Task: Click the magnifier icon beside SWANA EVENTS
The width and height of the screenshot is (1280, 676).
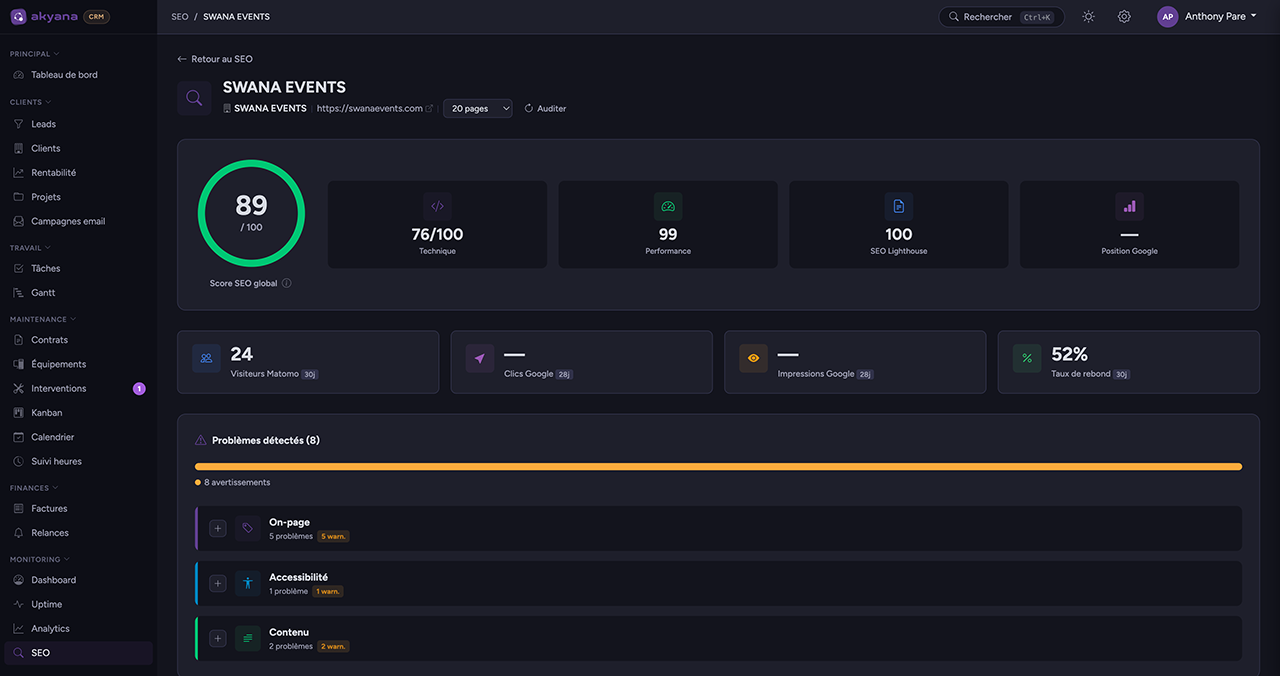Action: [194, 97]
